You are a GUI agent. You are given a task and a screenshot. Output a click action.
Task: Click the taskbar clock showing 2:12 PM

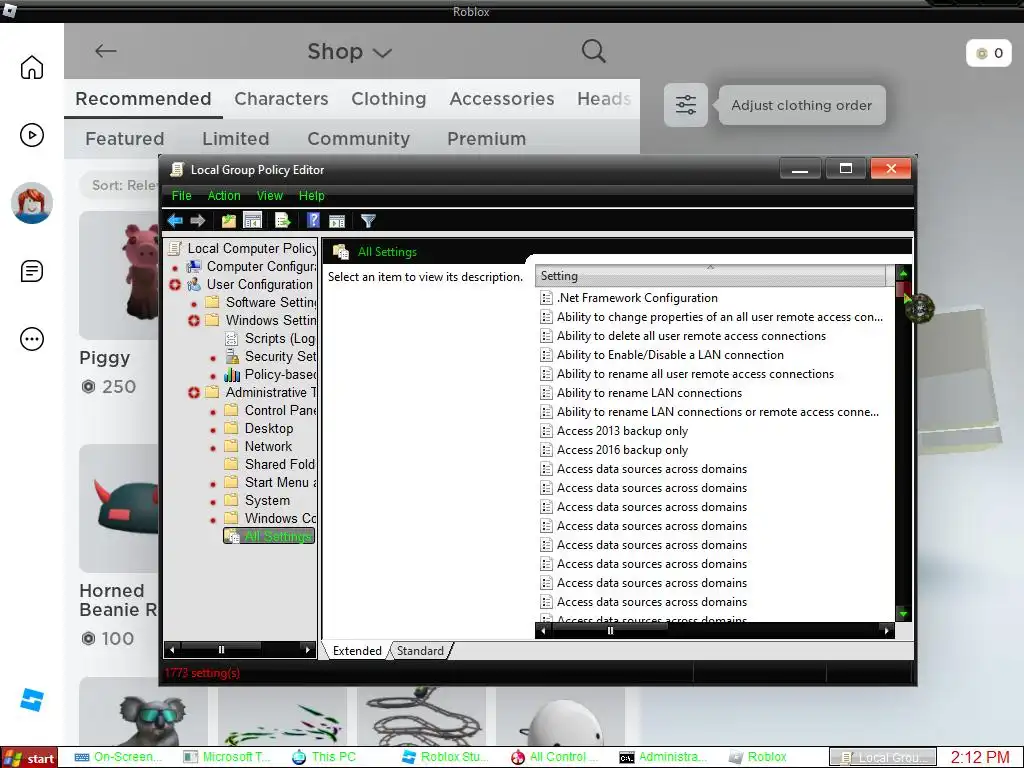[x=980, y=758]
